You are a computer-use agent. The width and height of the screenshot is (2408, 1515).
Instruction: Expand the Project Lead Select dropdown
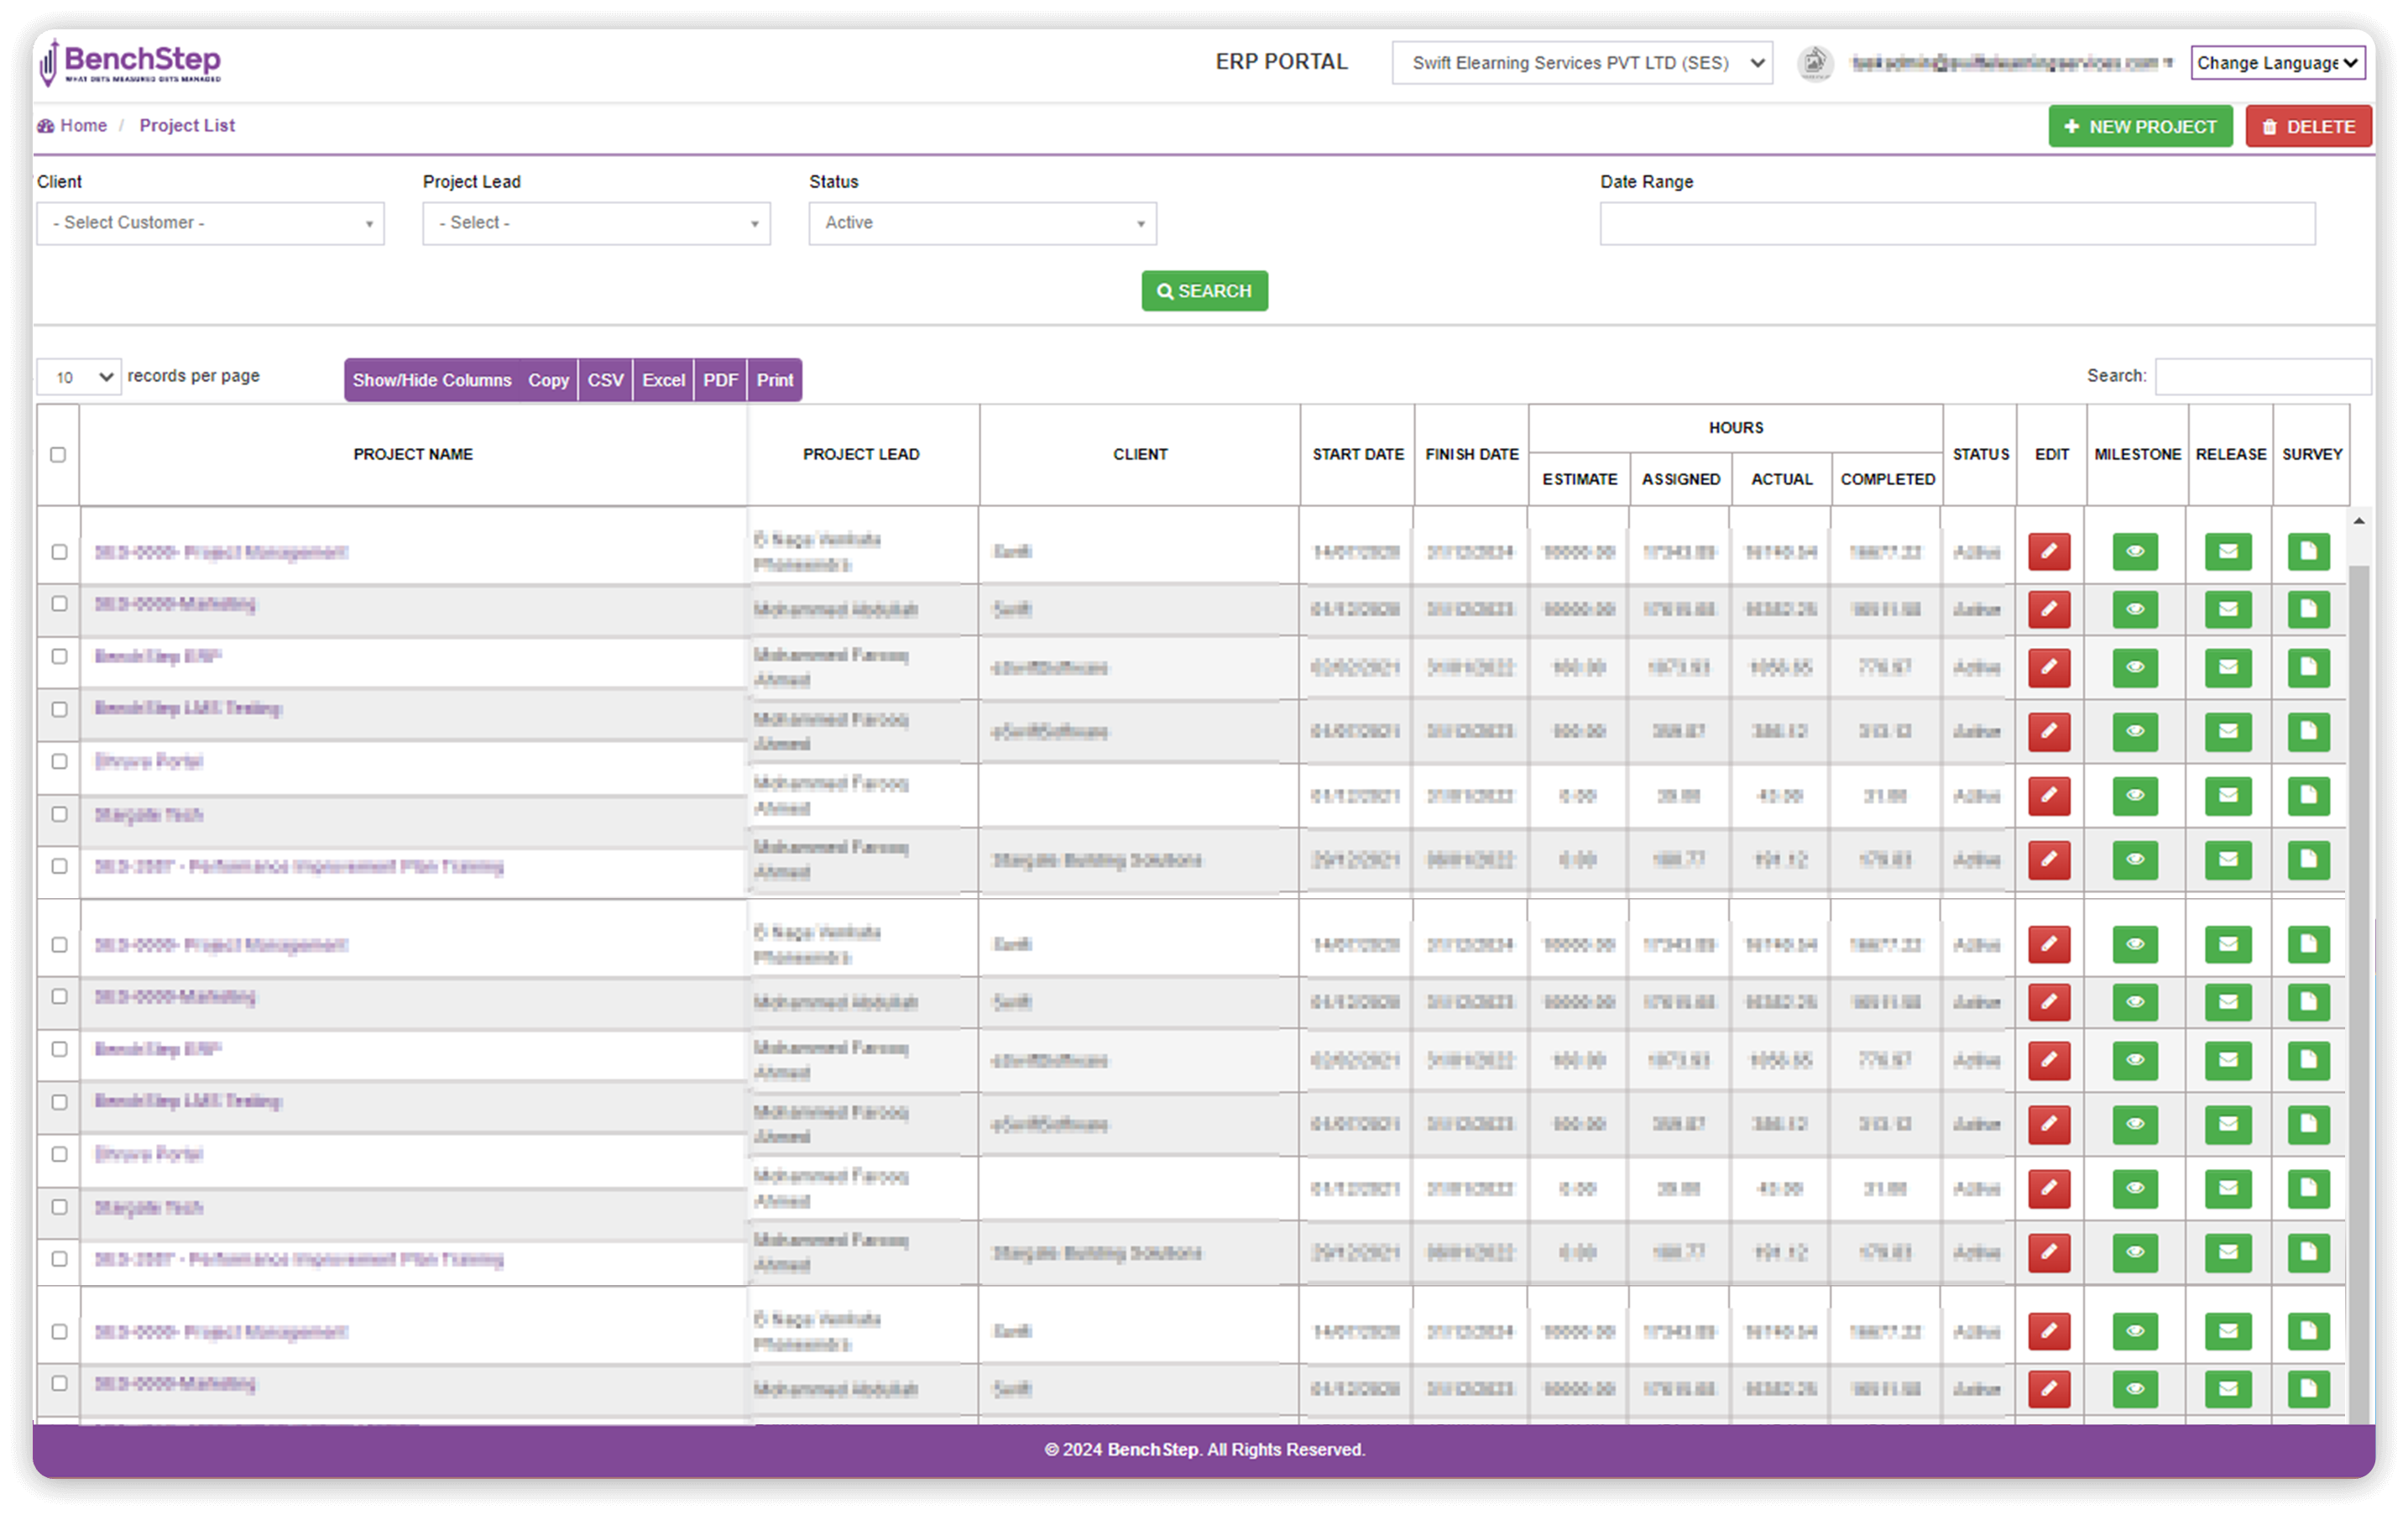coord(595,222)
